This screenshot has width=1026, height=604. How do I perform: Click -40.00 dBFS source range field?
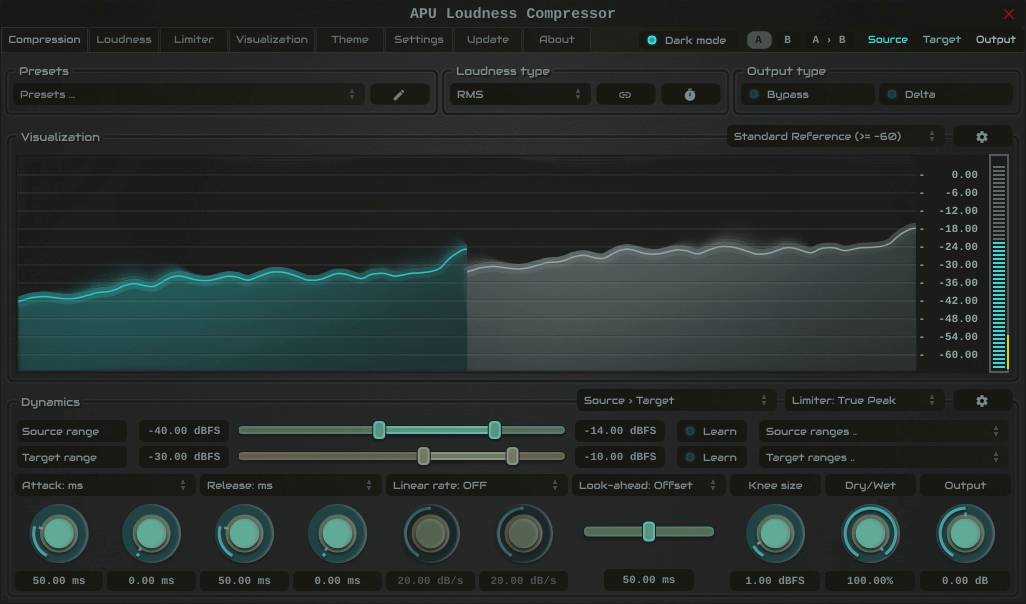click(x=184, y=431)
